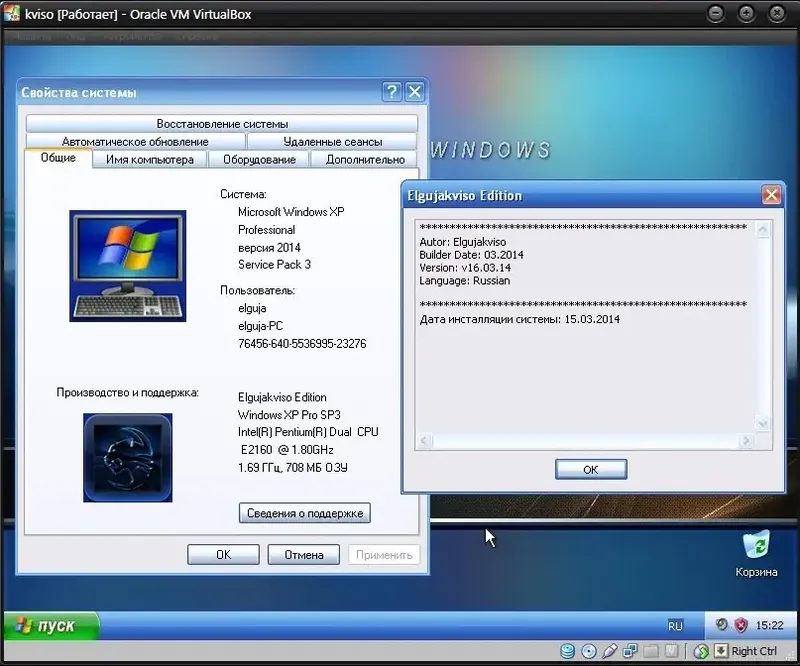This screenshot has width=800, height=666.
Task: Click the 'Пользователь:' label
Action: (x=257, y=290)
